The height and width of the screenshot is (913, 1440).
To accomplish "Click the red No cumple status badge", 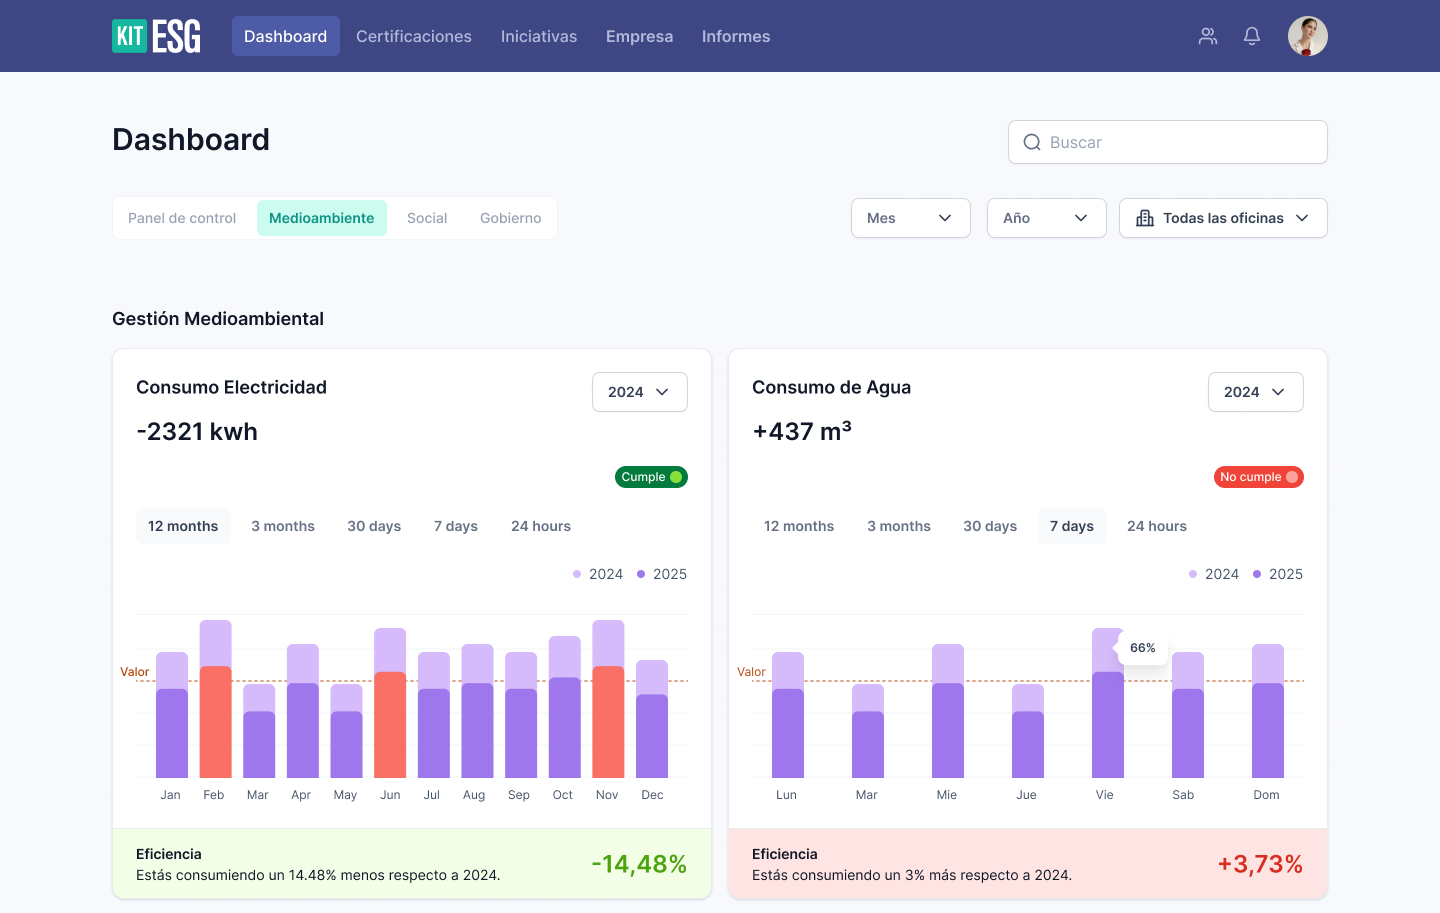I will pyautogui.click(x=1258, y=477).
